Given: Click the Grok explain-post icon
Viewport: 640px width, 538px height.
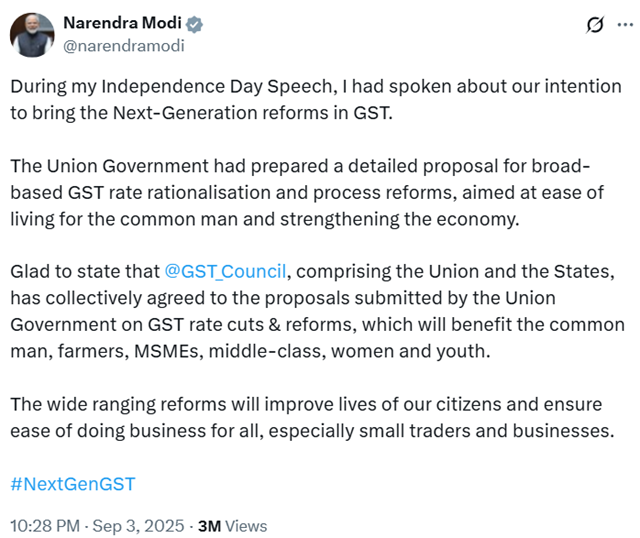Looking at the screenshot, I should tap(595, 25).
